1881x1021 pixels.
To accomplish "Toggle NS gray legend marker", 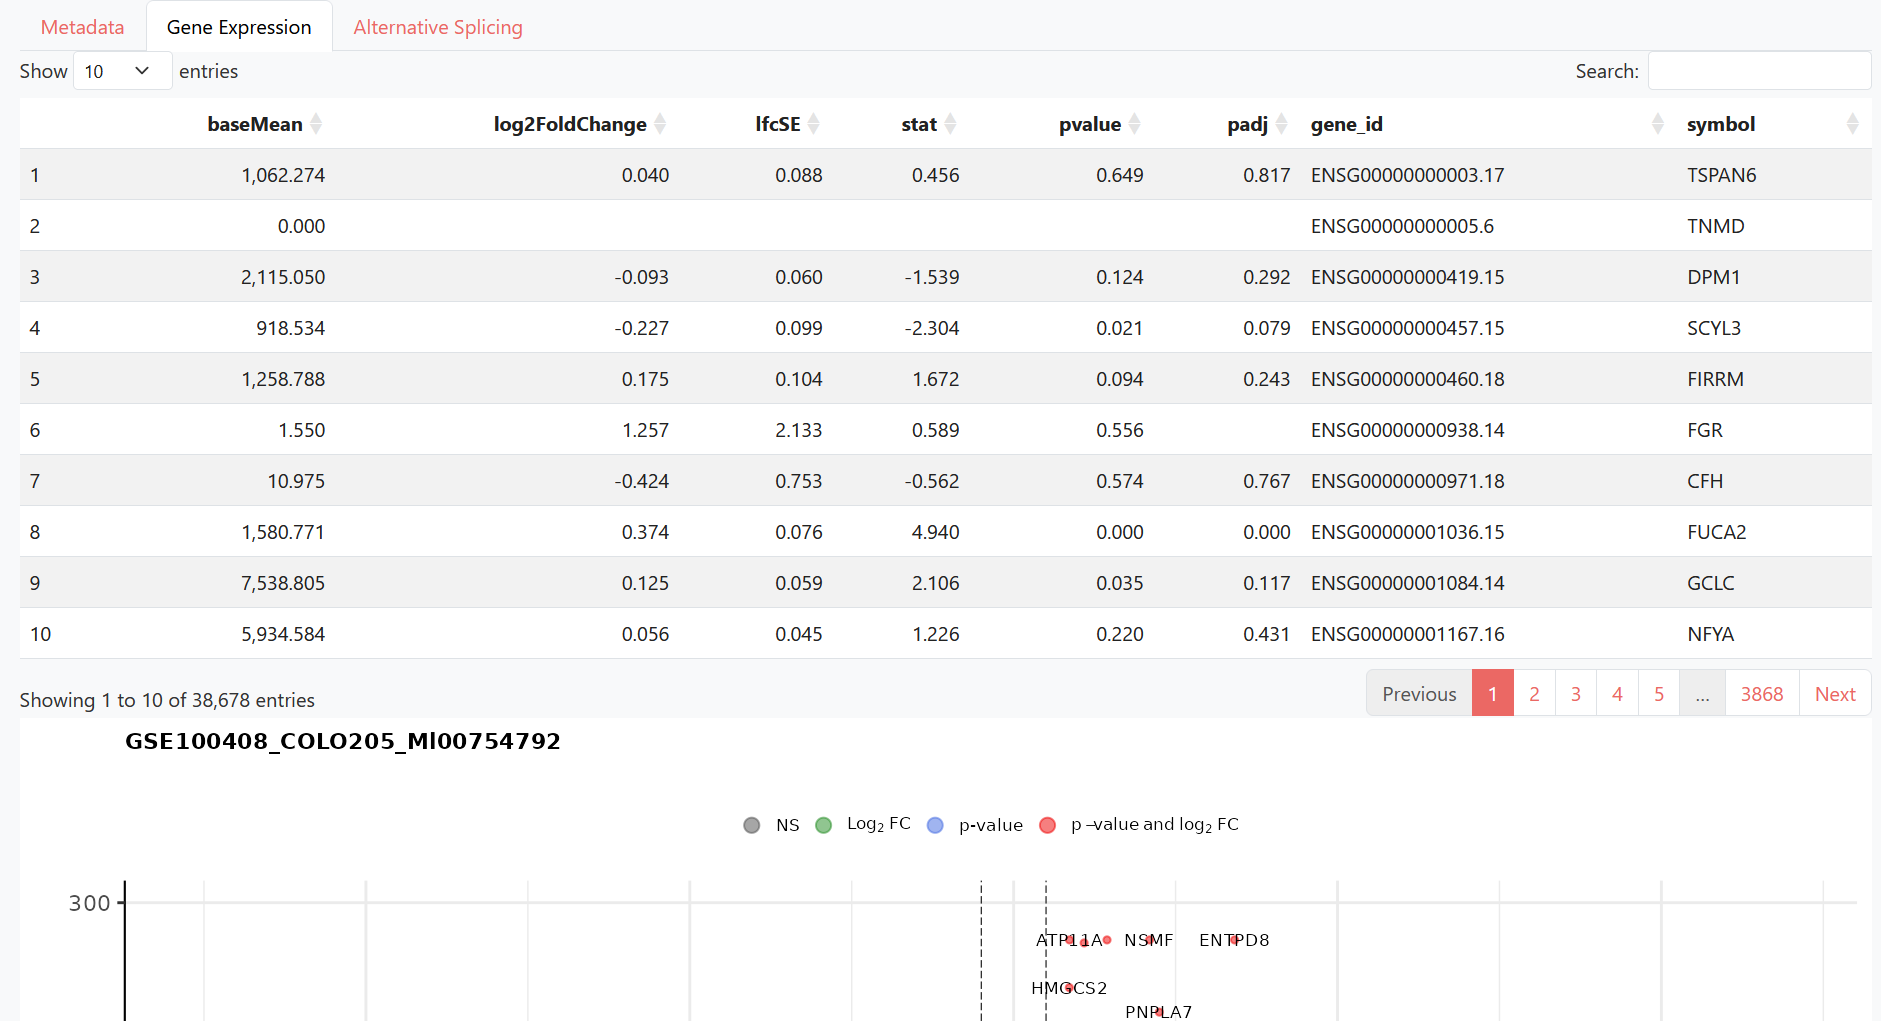I will point(752,825).
